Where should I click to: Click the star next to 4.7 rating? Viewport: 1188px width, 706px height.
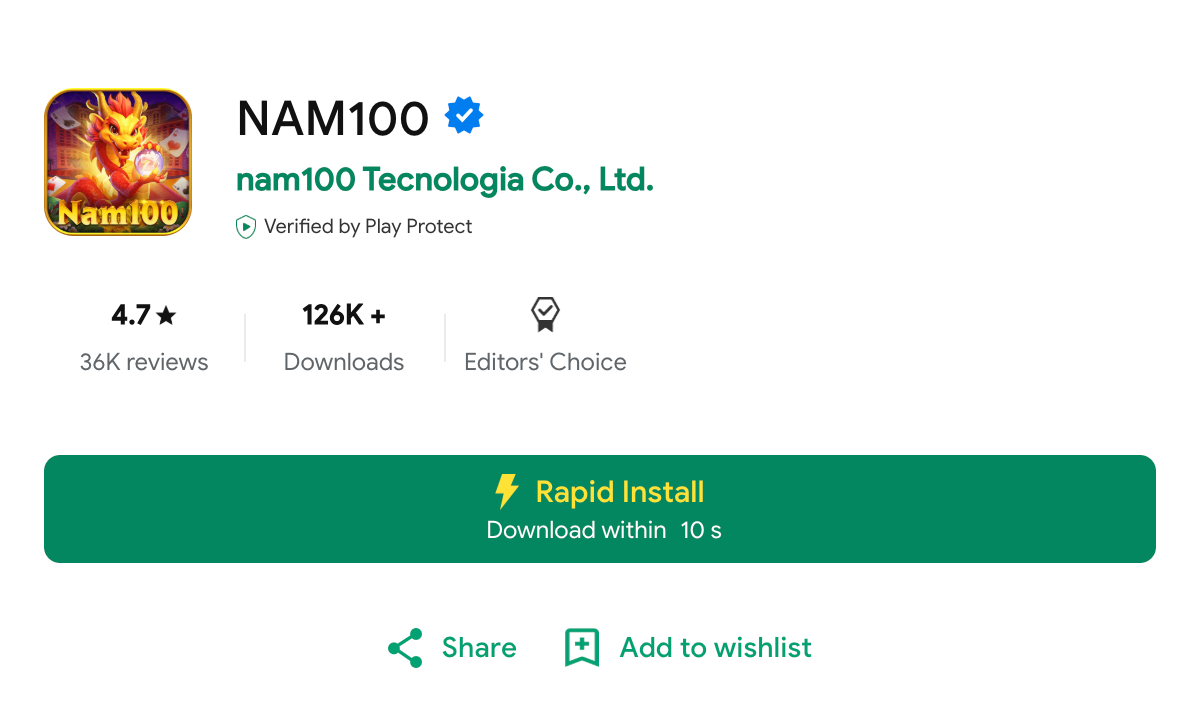pos(166,315)
